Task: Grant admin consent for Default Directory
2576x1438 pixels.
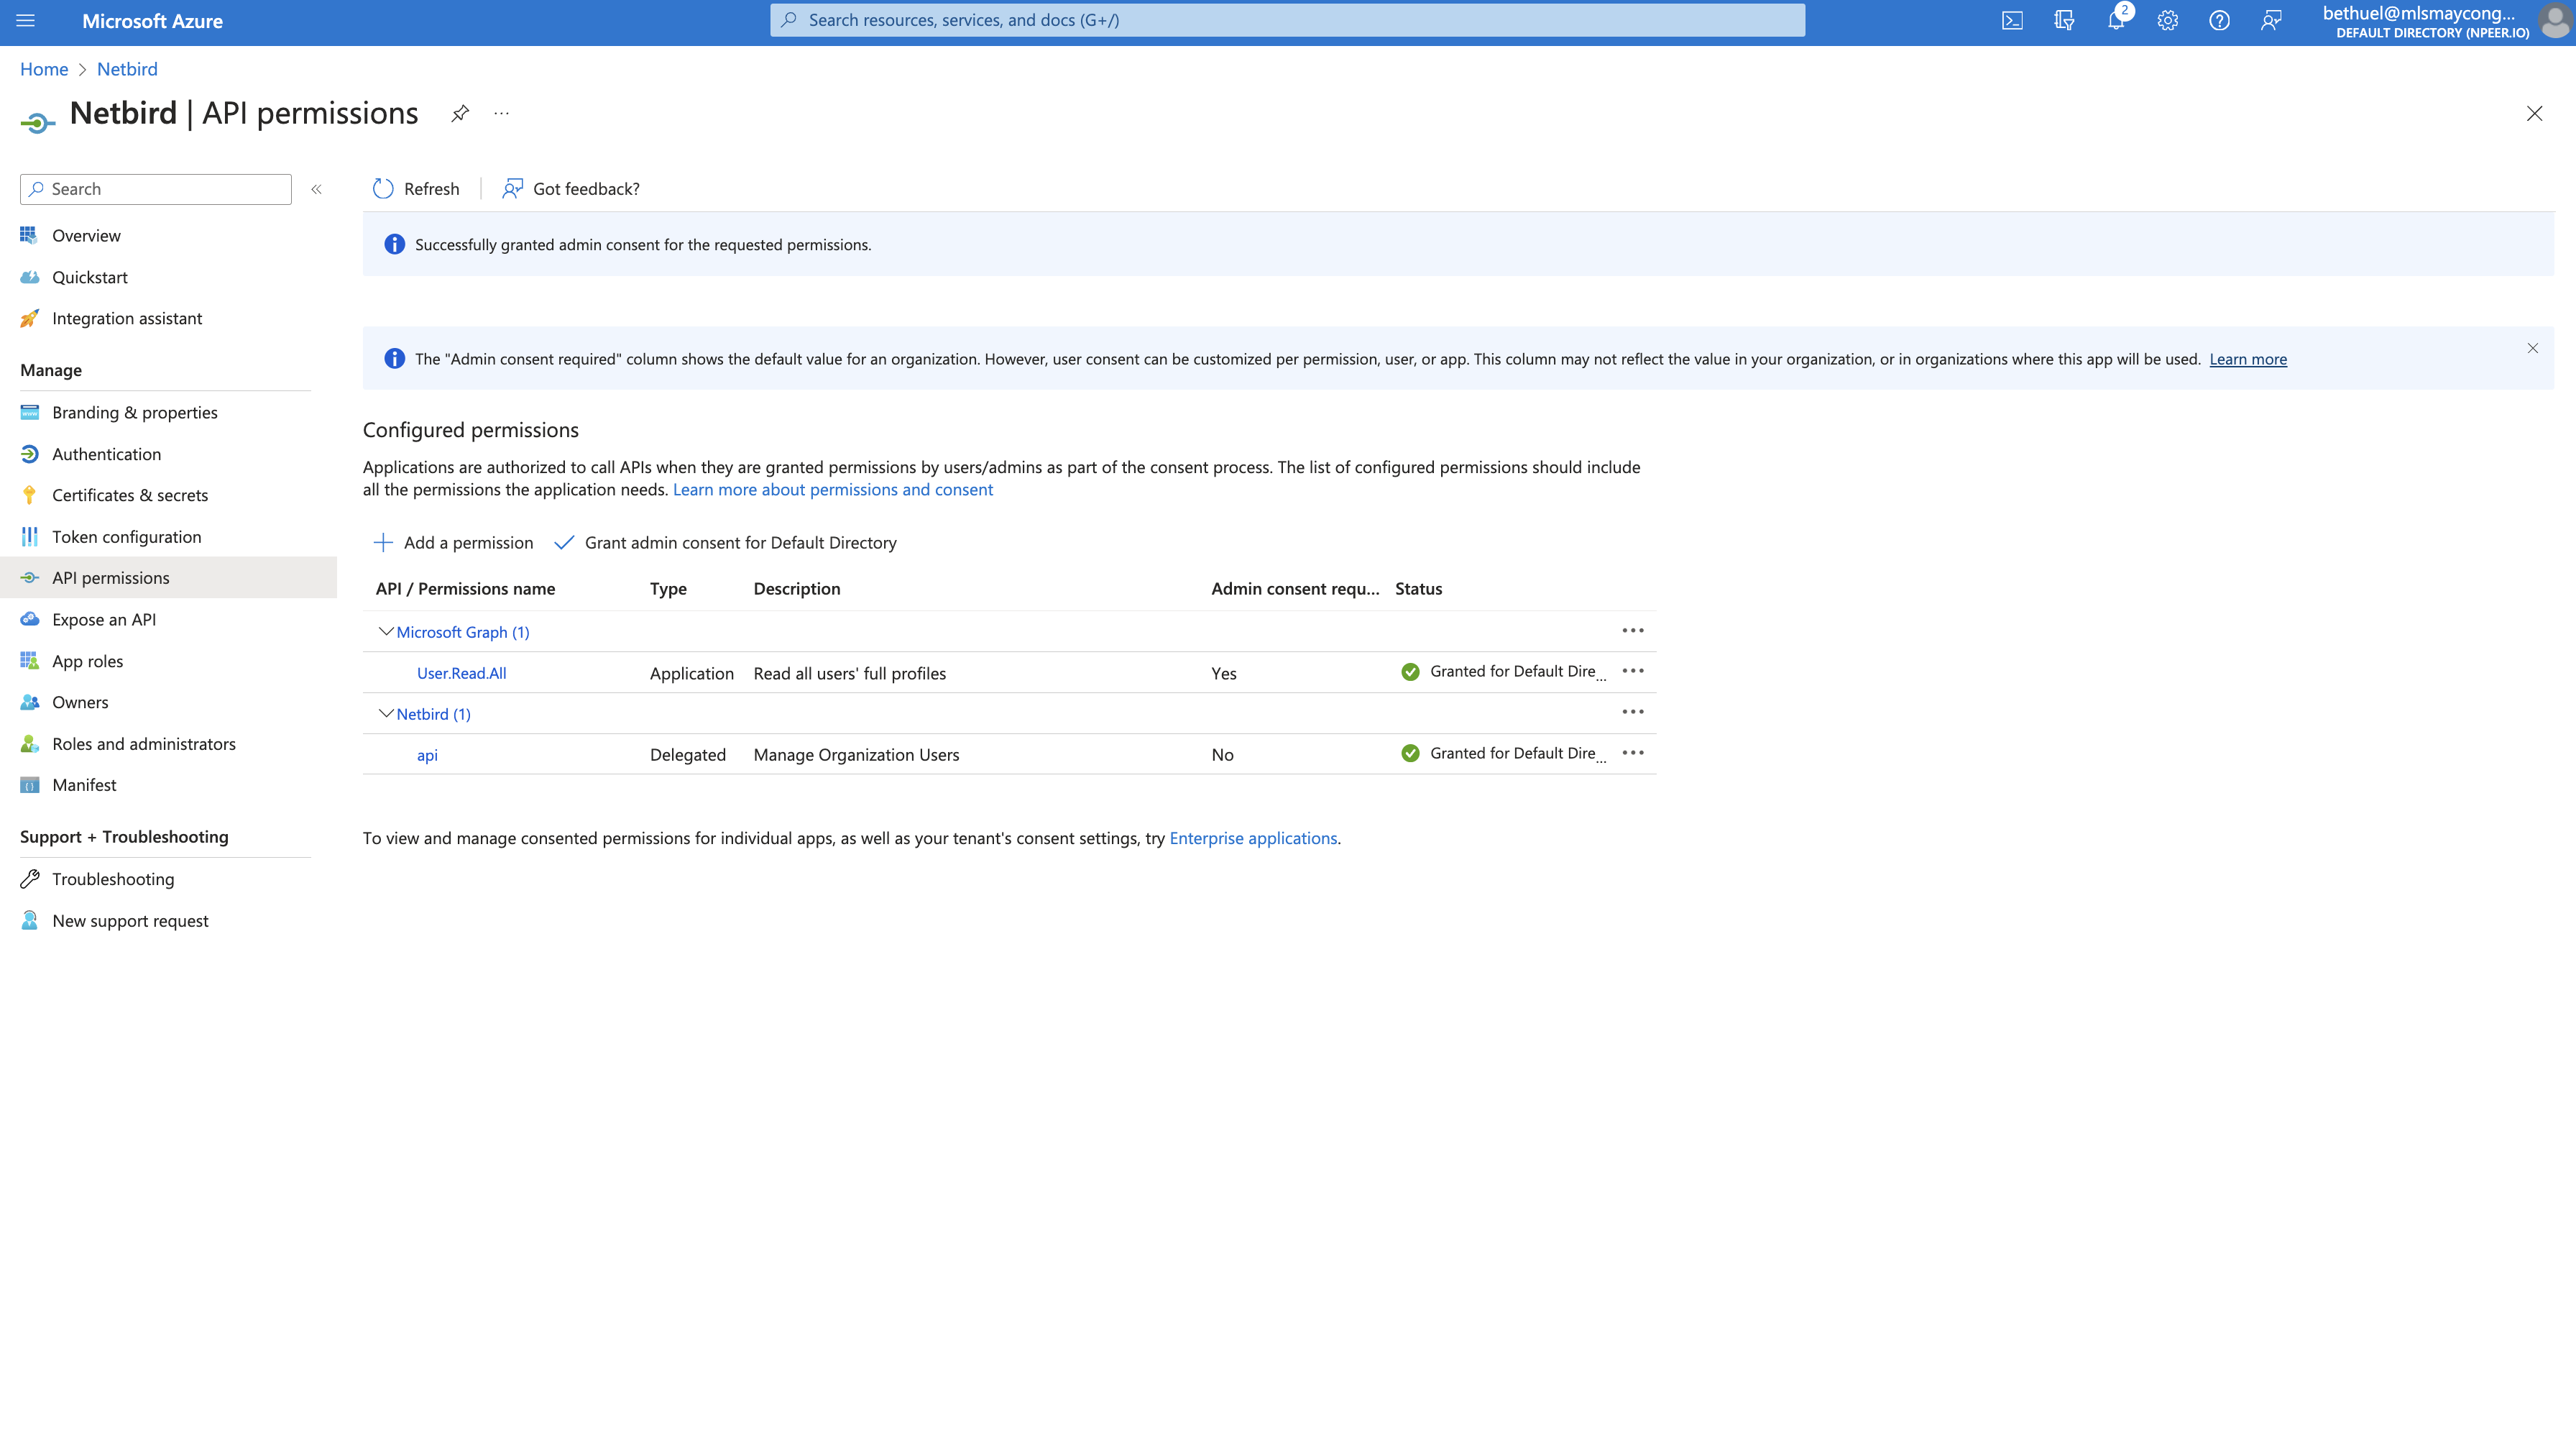Action: point(740,542)
